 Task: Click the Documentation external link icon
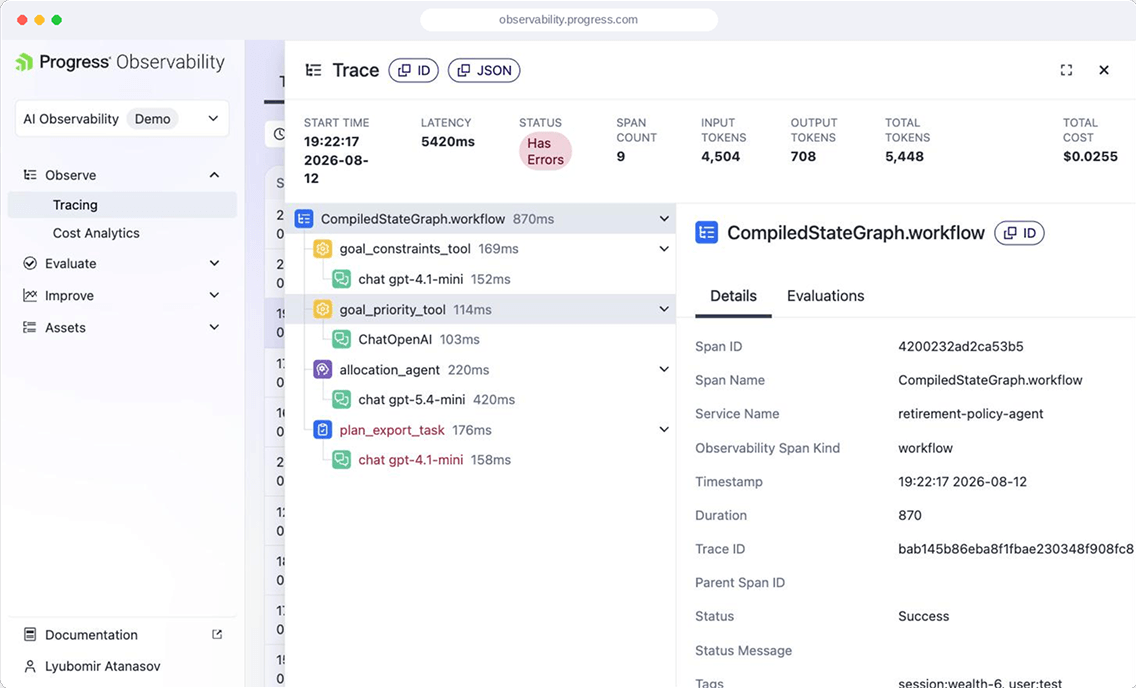click(x=217, y=634)
